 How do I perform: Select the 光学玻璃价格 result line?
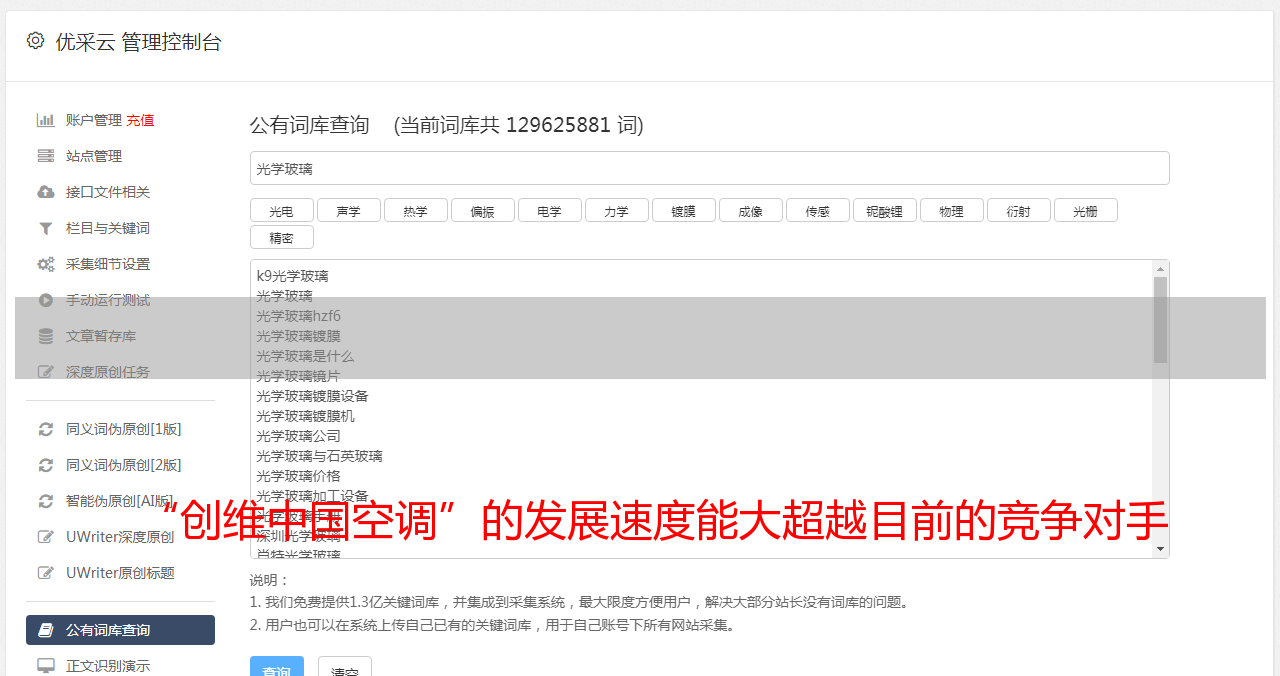coord(298,476)
